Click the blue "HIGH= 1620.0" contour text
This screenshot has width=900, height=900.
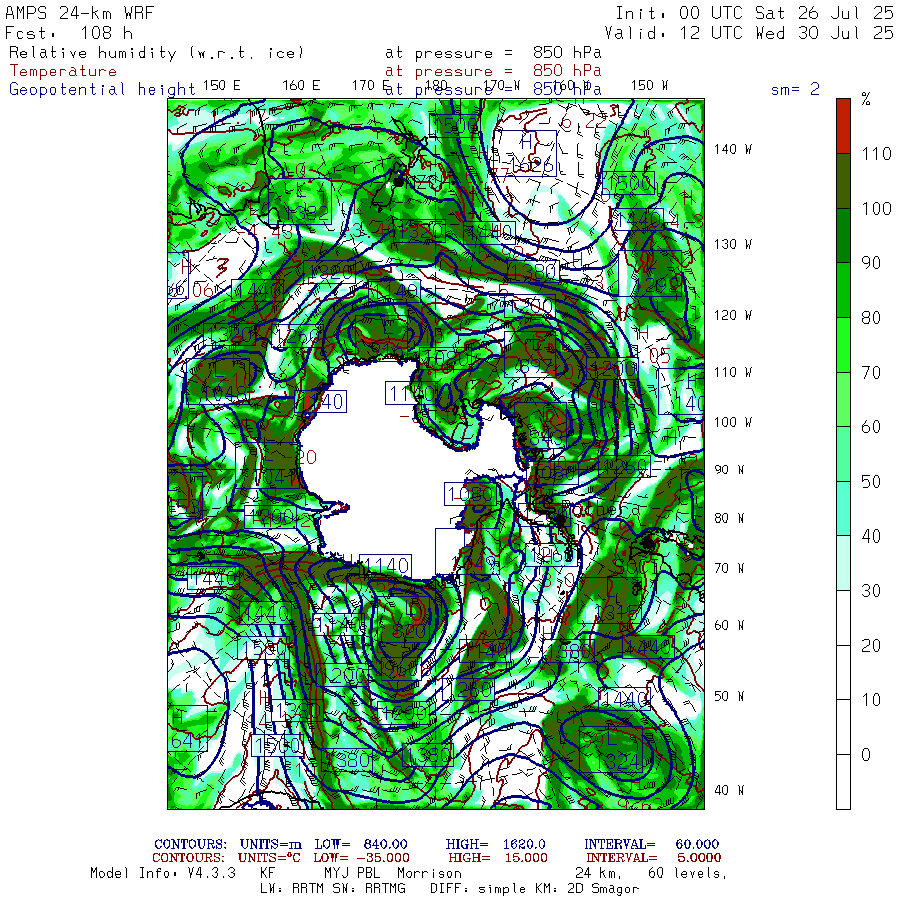coord(496,844)
